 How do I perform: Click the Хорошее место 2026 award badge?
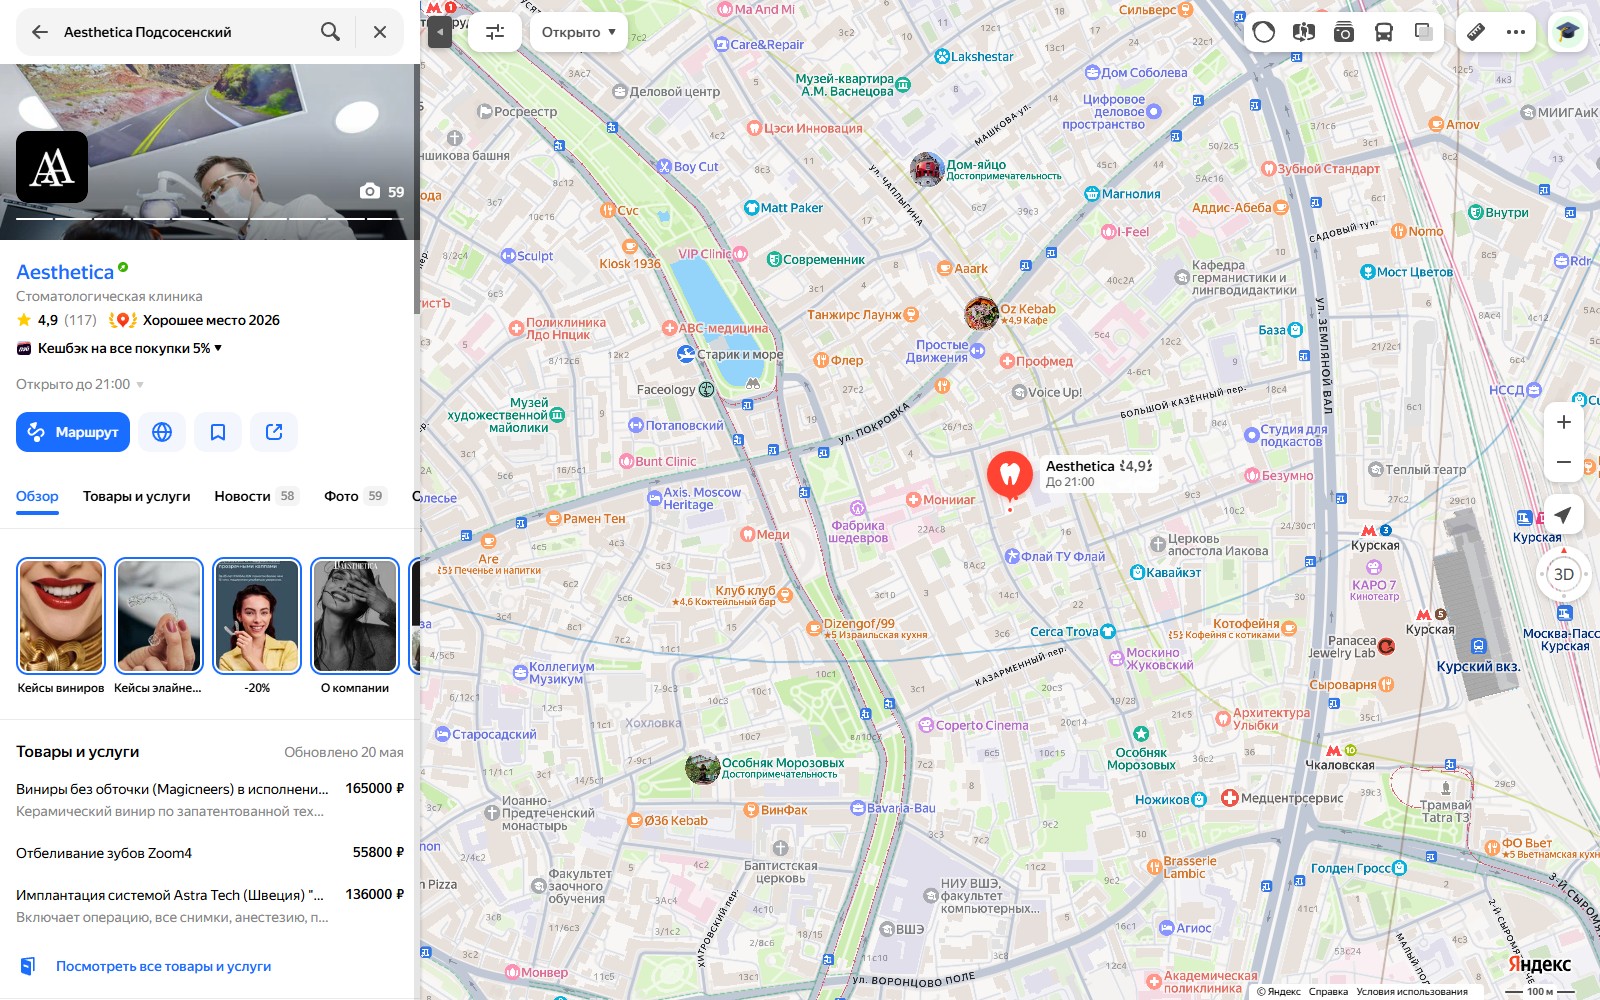tap(194, 320)
